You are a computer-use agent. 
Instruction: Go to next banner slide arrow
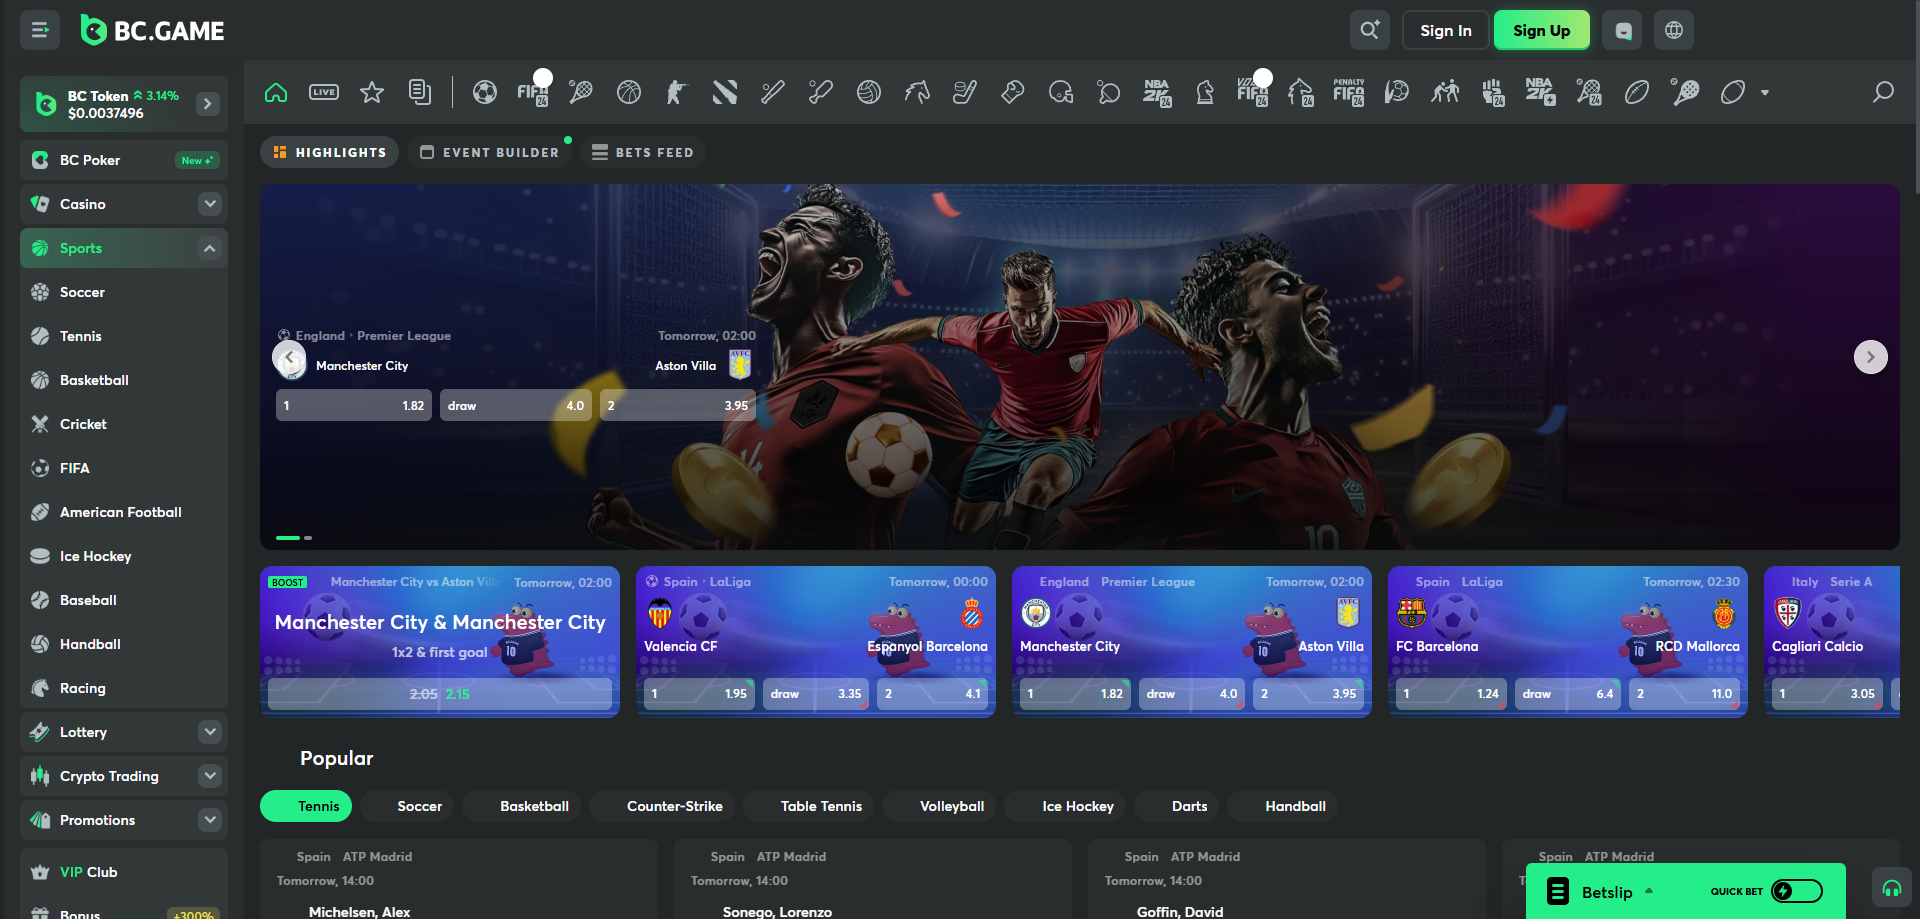tap(1870, 357)
